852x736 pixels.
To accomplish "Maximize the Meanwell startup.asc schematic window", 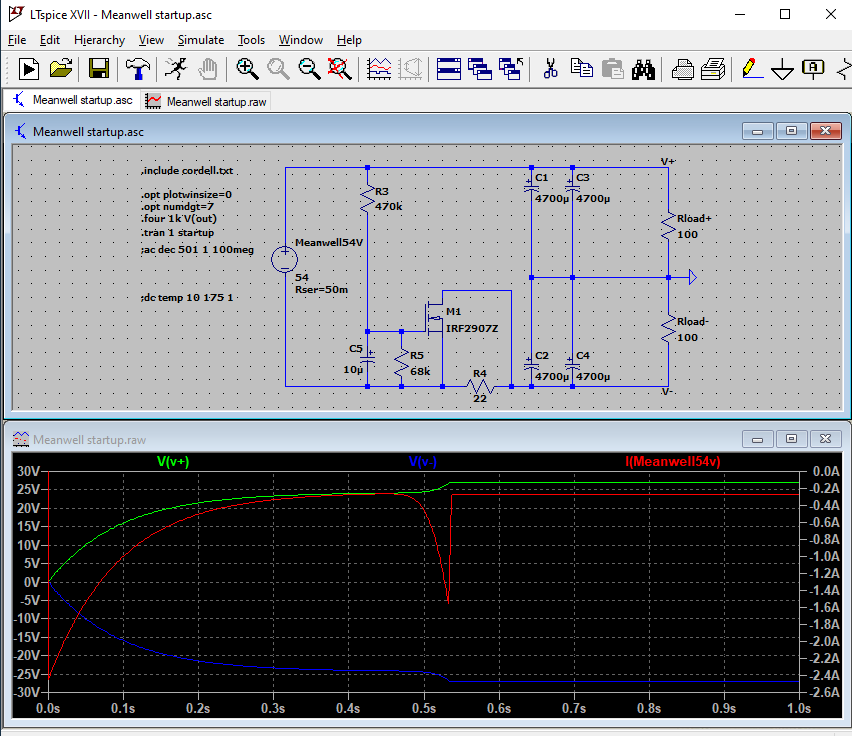I will [x=791, y=131].
